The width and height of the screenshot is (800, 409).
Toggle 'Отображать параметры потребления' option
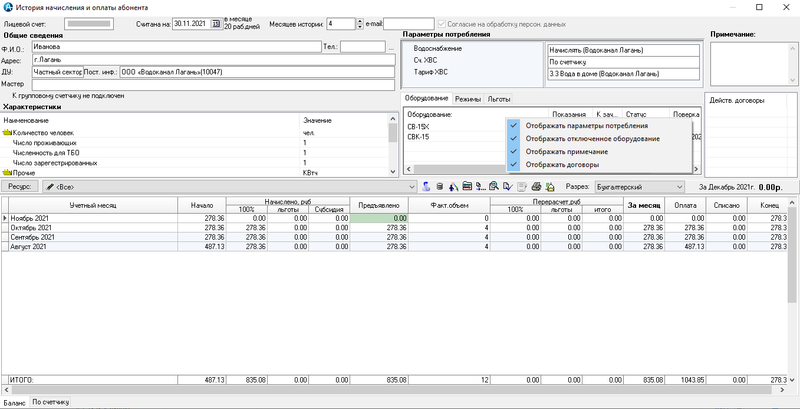(586, 126)
